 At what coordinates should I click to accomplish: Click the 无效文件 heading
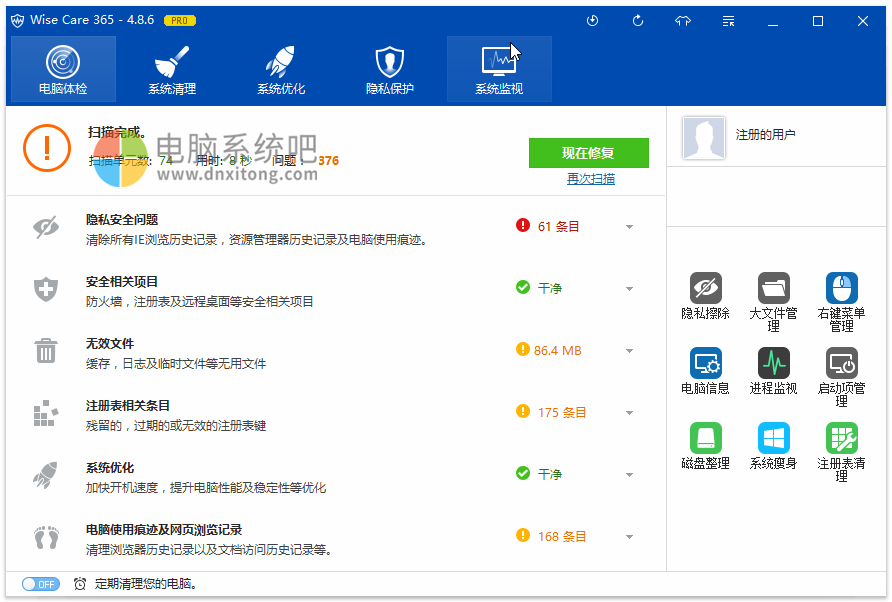tap(110, 344)
